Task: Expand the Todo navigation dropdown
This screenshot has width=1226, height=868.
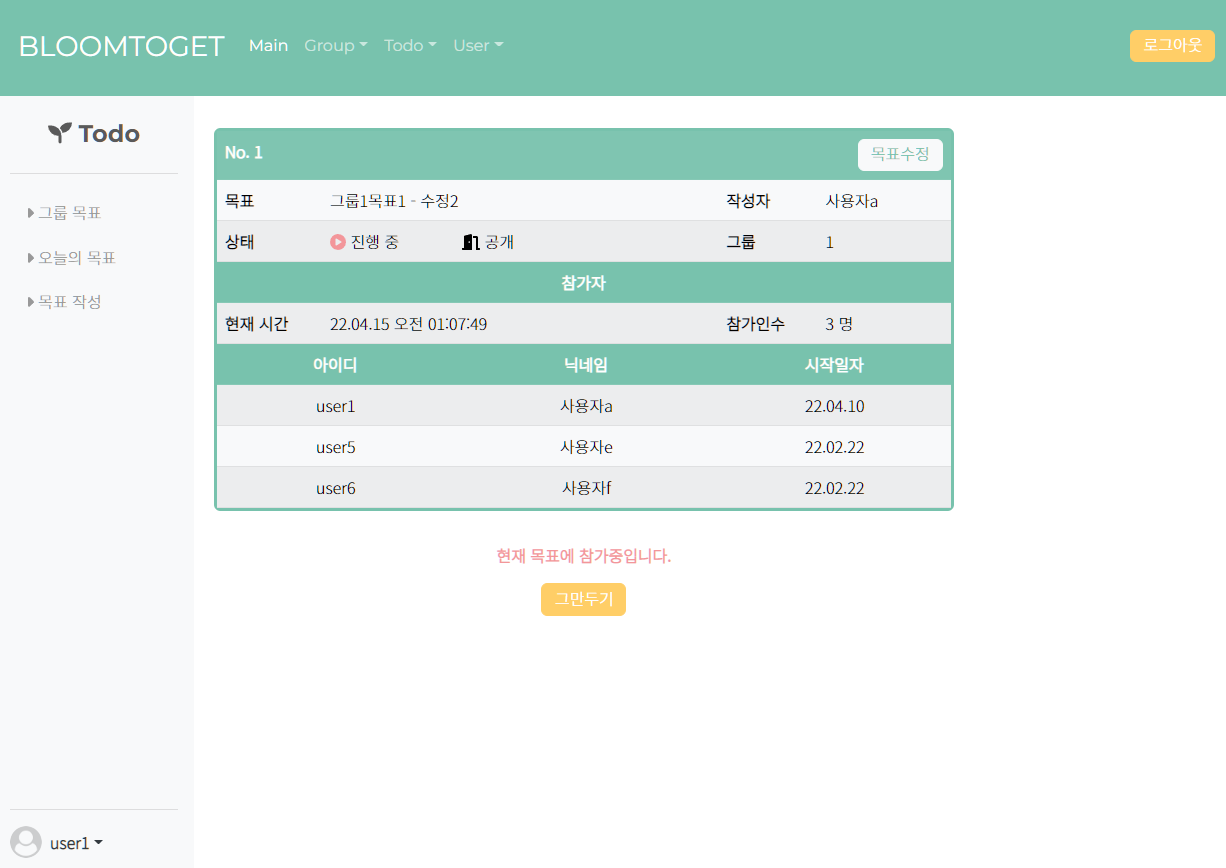Action: (x=410, y=46)
